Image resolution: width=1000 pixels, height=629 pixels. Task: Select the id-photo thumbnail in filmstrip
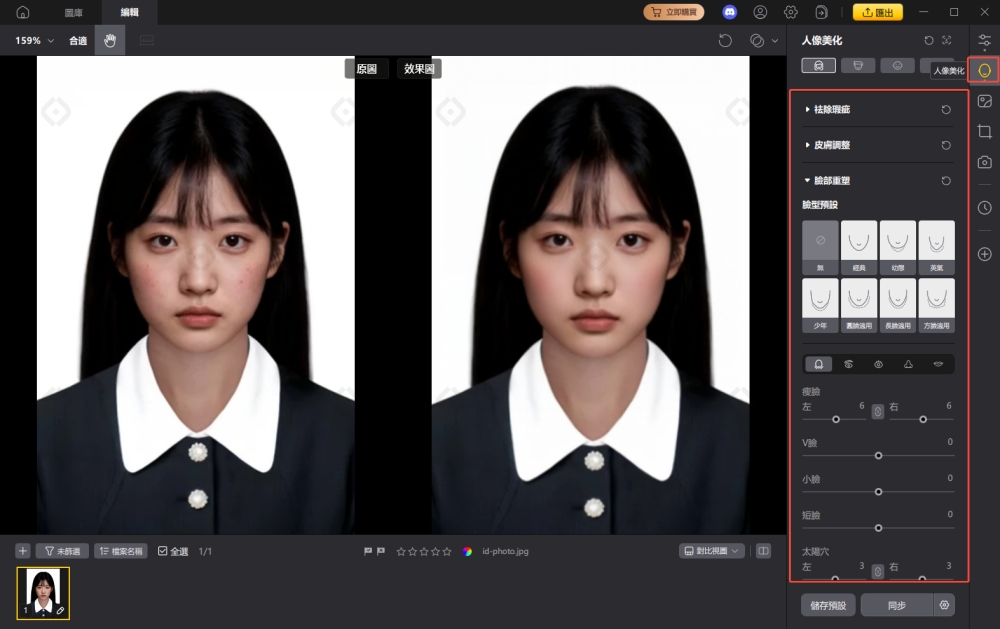point(43,592)
